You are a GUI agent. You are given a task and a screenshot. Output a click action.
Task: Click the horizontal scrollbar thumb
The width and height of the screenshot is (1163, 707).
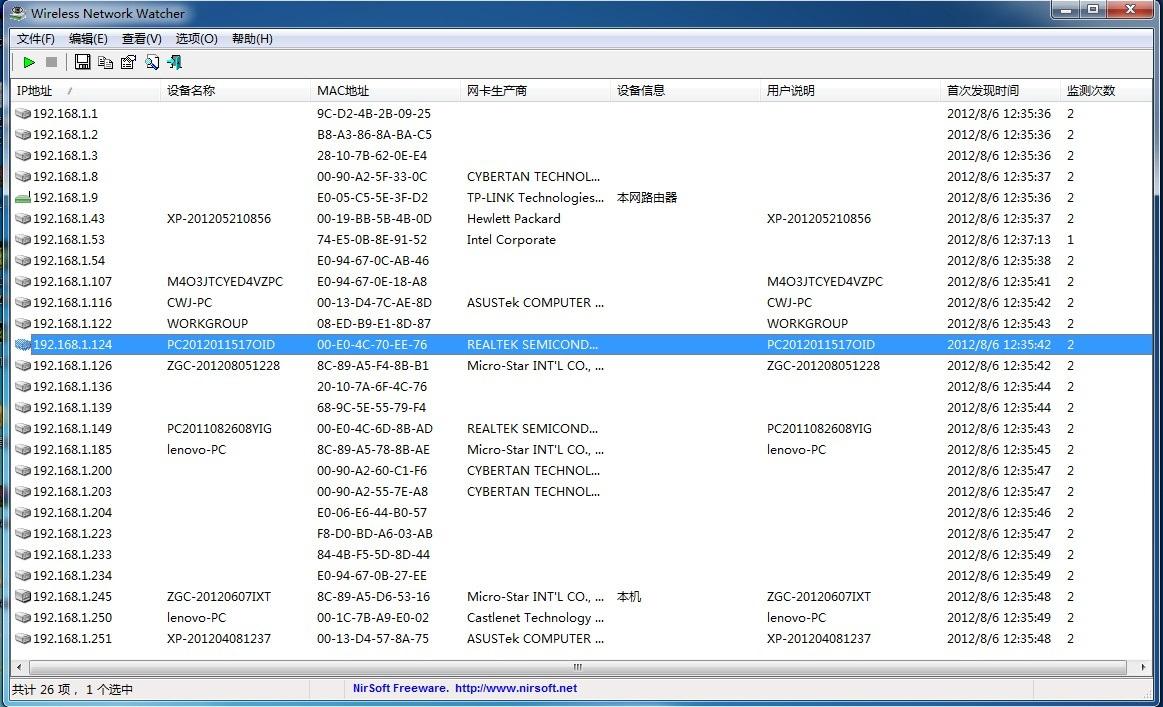[577, 667]
